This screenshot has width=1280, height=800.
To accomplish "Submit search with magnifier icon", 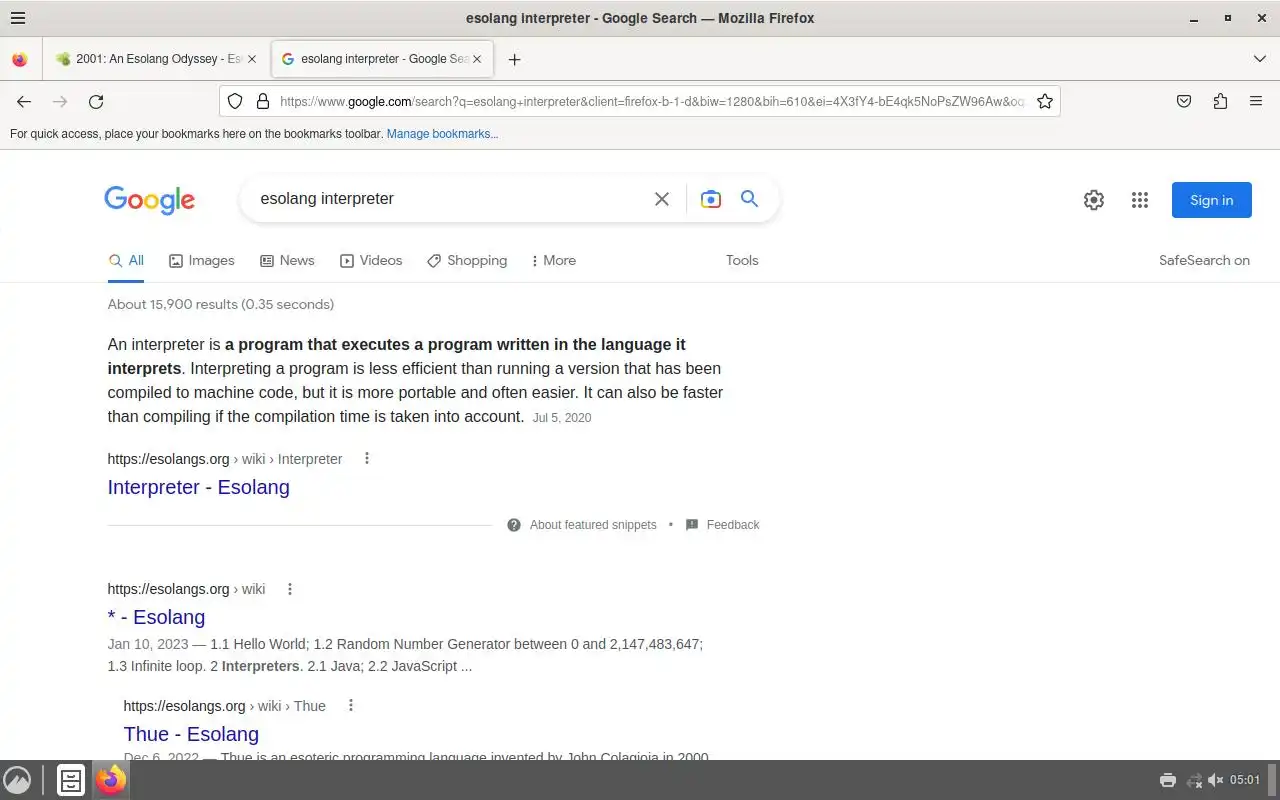I will point(749,199).
